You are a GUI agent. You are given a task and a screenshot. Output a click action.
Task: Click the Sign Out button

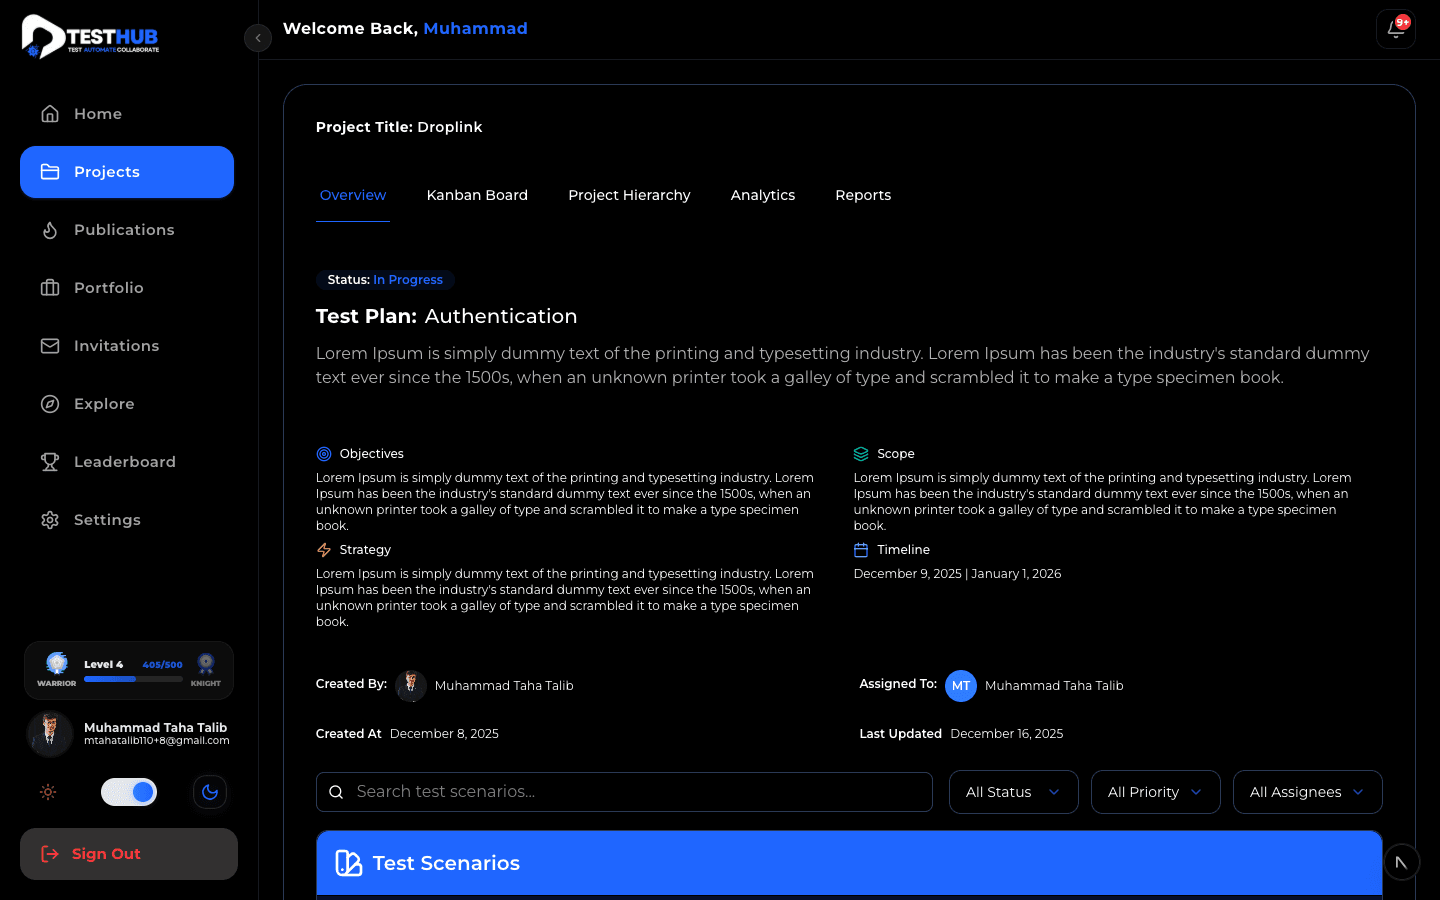coord(129,854)
